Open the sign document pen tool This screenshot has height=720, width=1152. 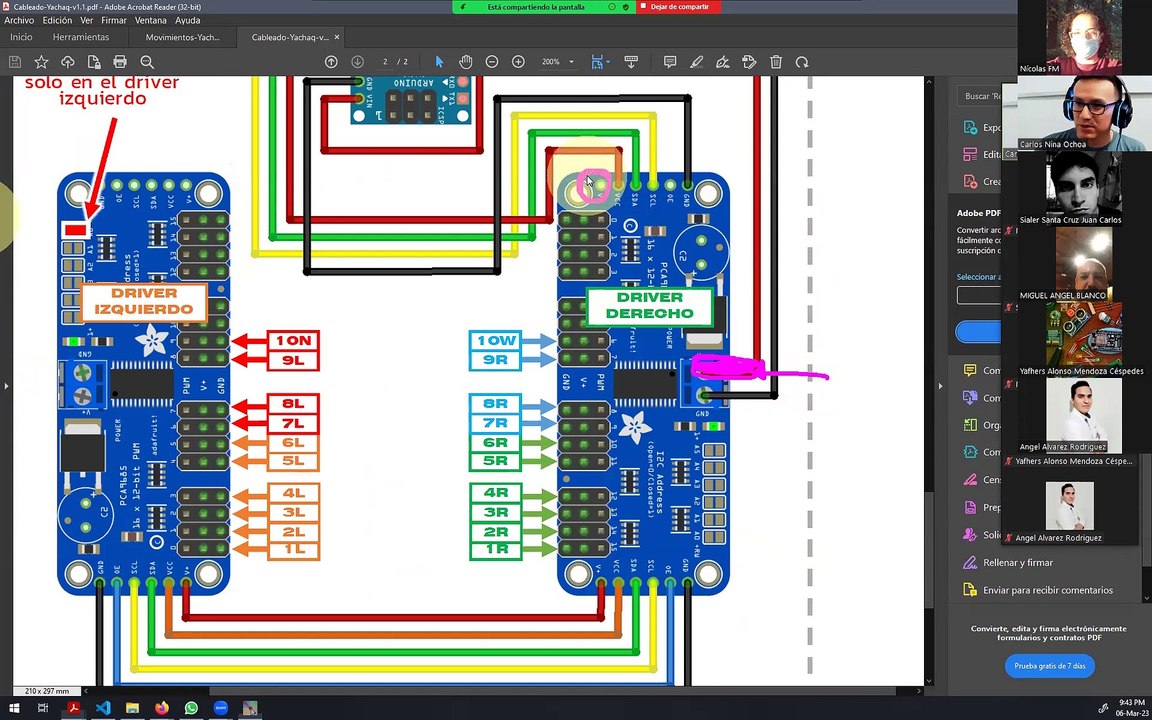pyautogui.click(x=723, y=62)
